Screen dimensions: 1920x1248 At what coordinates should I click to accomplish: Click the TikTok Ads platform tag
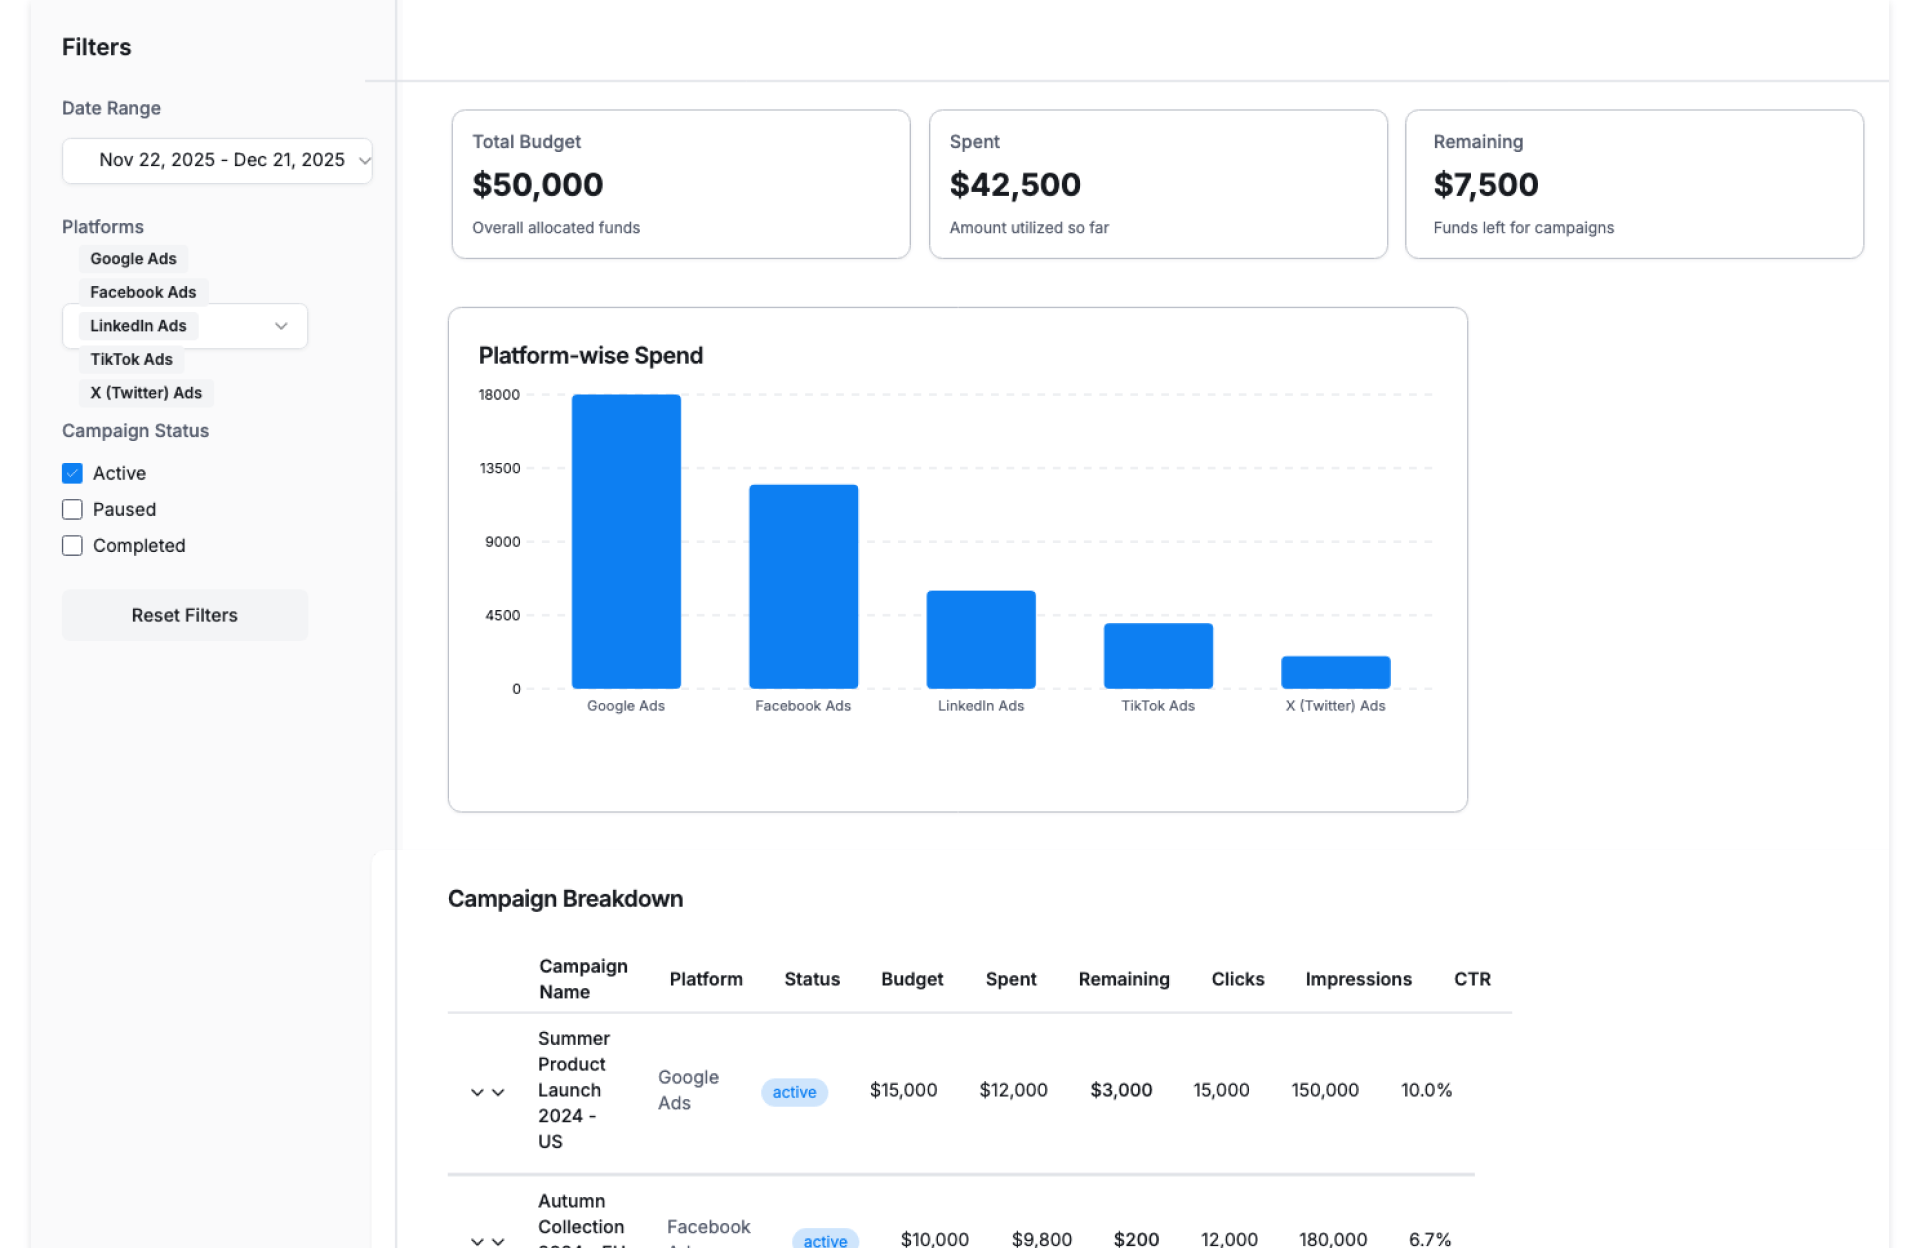pyautogui.click(x=131, y=359)
